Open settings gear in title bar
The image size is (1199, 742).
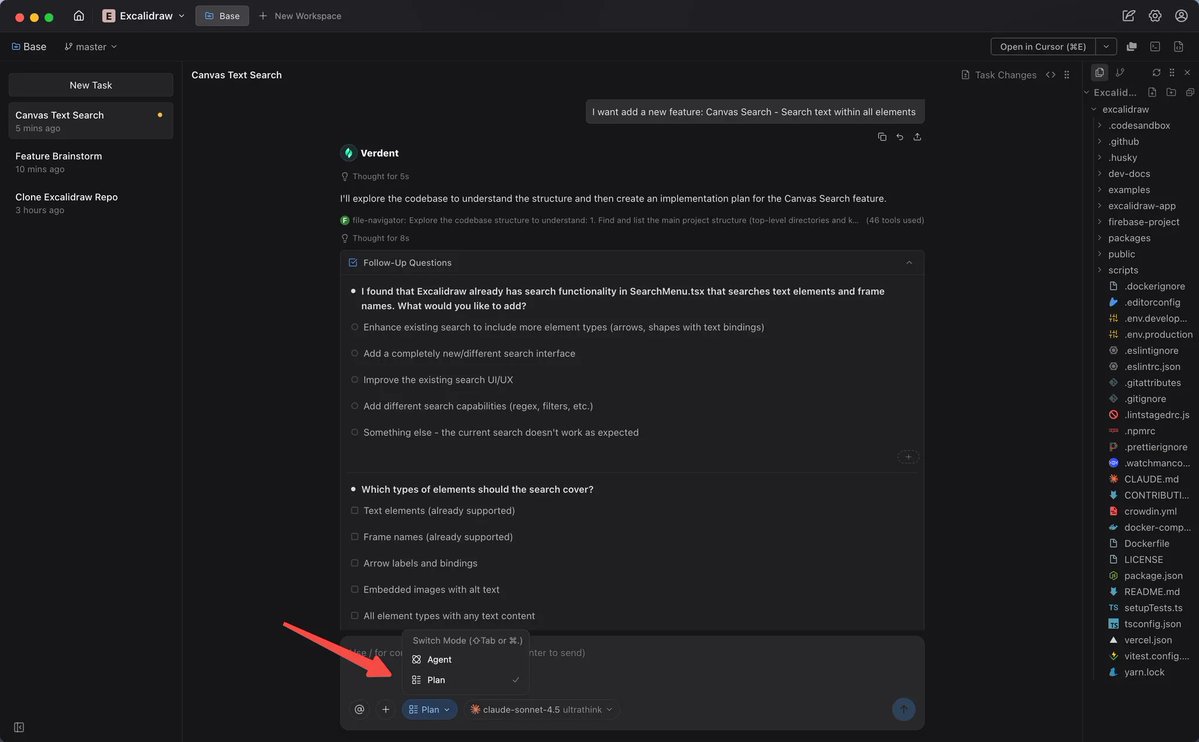coord(1155,15)
